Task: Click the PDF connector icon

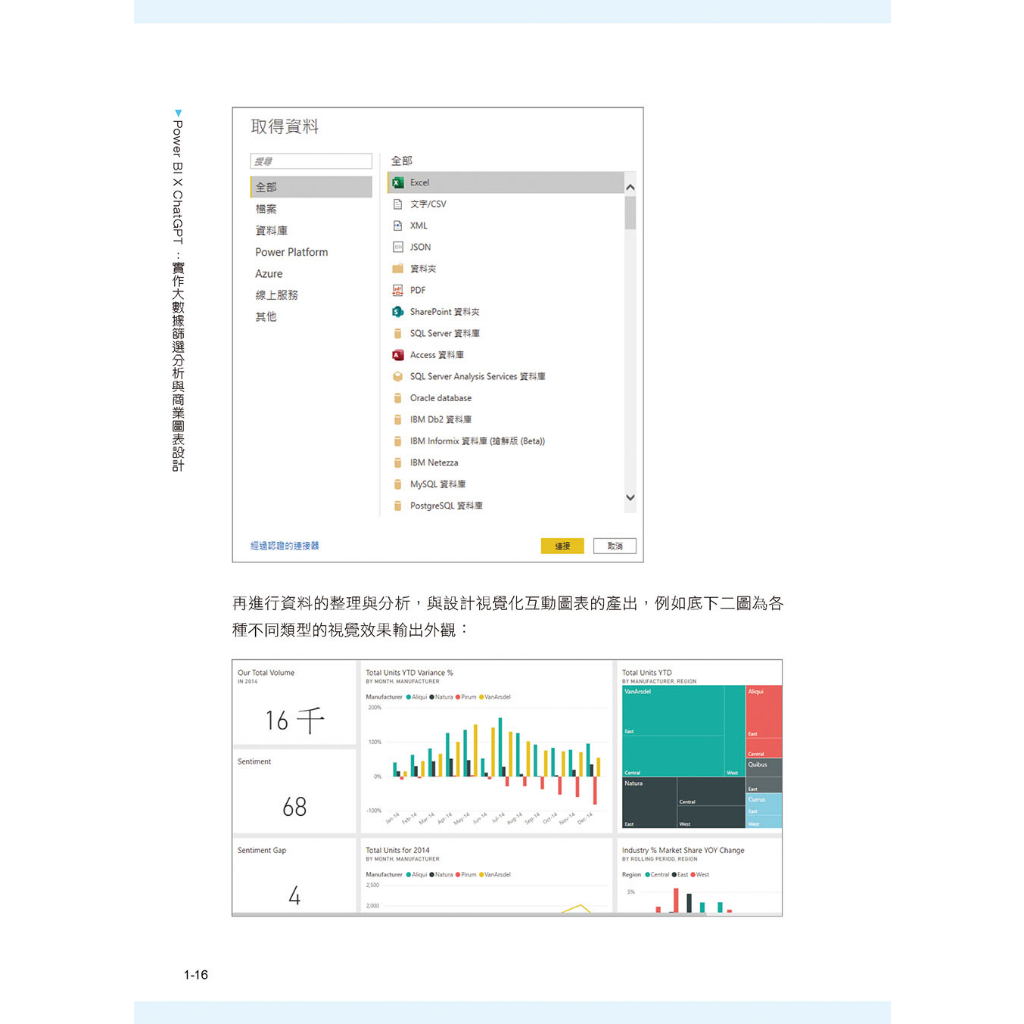Action: pos(398,291)
